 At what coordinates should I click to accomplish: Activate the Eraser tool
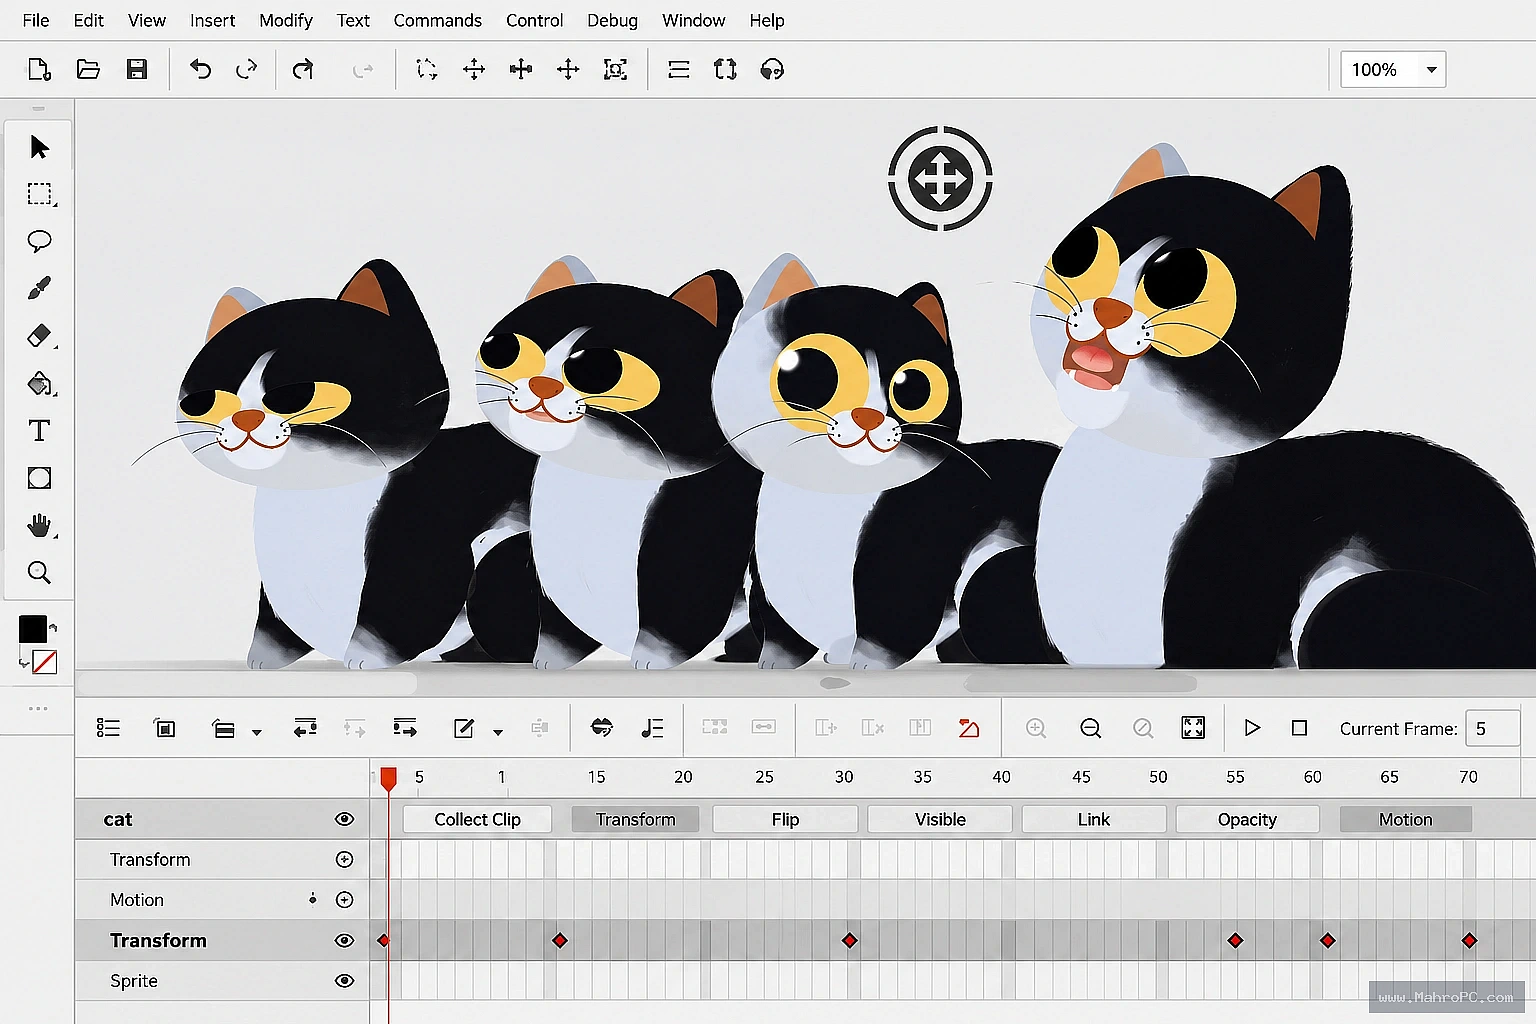(x=39, y=335)
